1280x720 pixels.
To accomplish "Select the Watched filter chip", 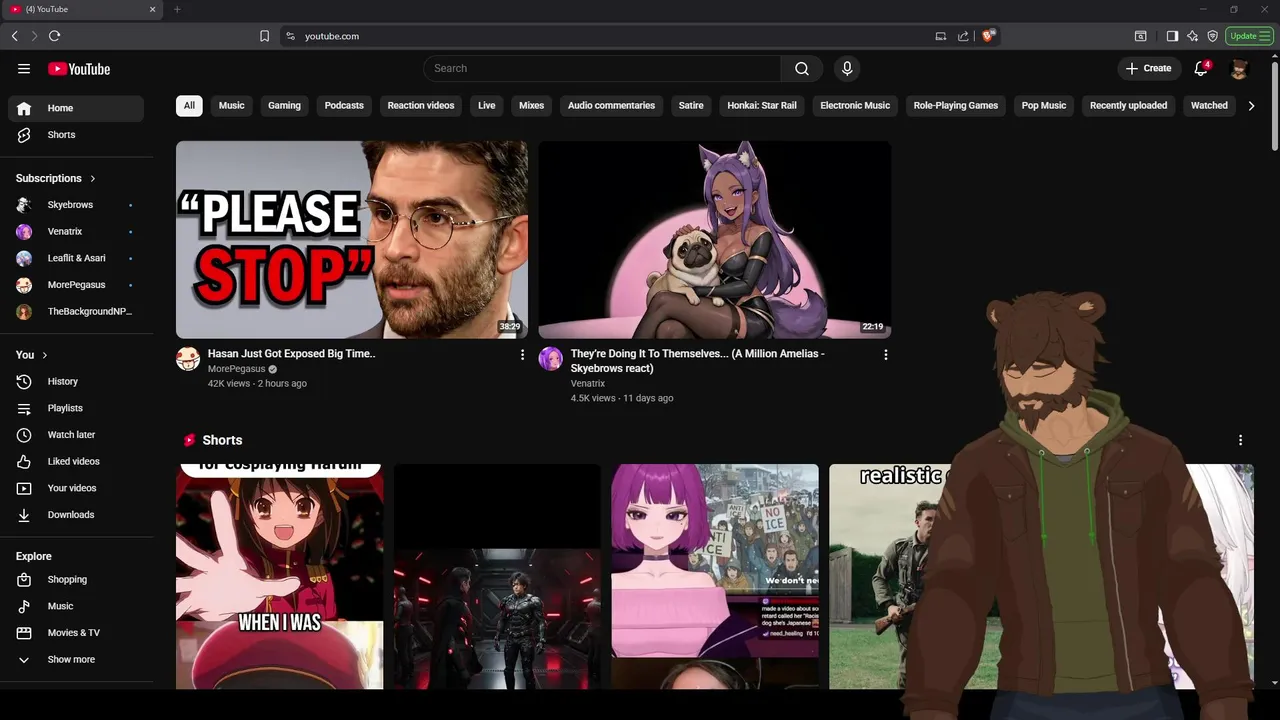I will [1209, 106].
